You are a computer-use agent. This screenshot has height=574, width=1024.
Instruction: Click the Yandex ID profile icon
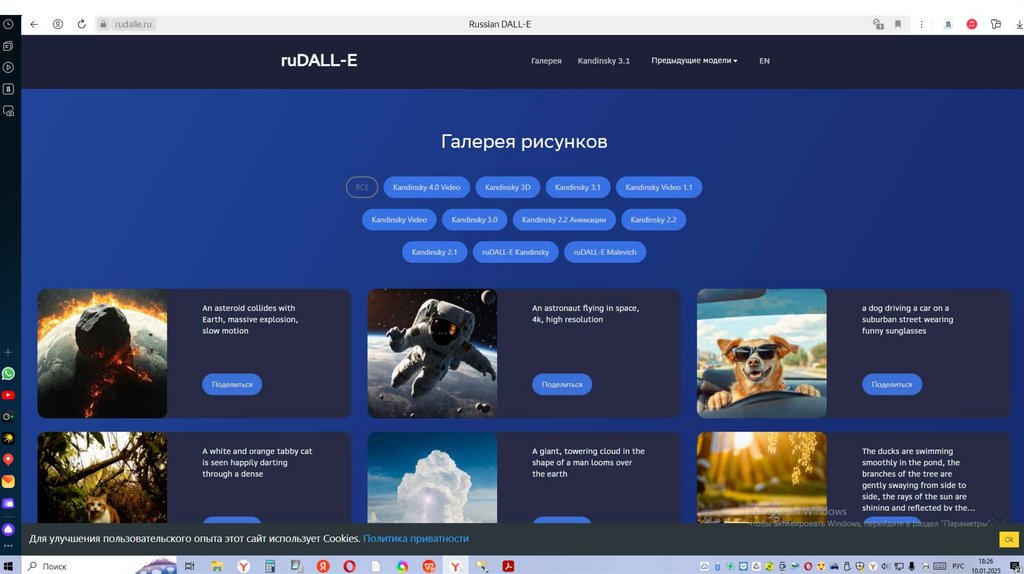point(58,24)
